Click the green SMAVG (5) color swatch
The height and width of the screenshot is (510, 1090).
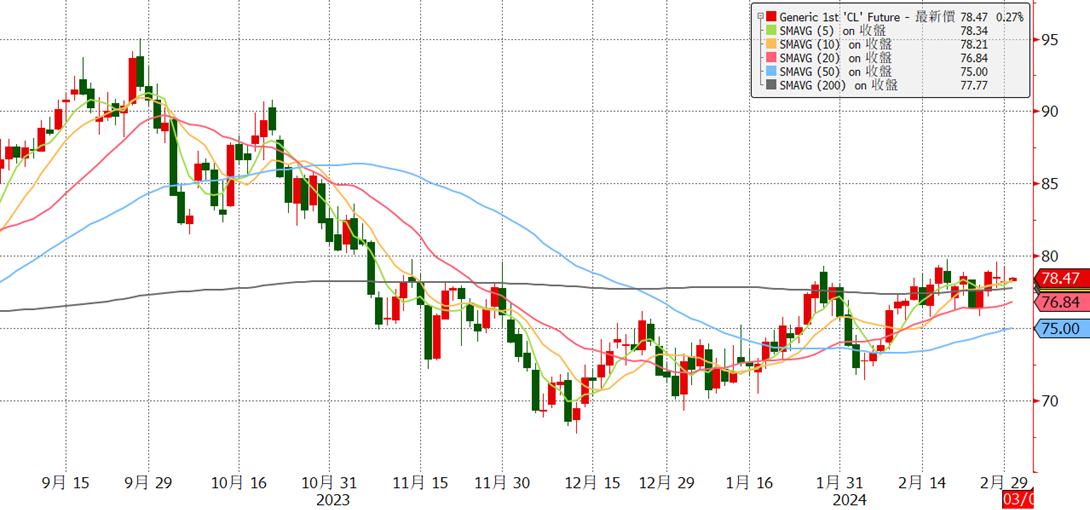(x=772, y=30)
